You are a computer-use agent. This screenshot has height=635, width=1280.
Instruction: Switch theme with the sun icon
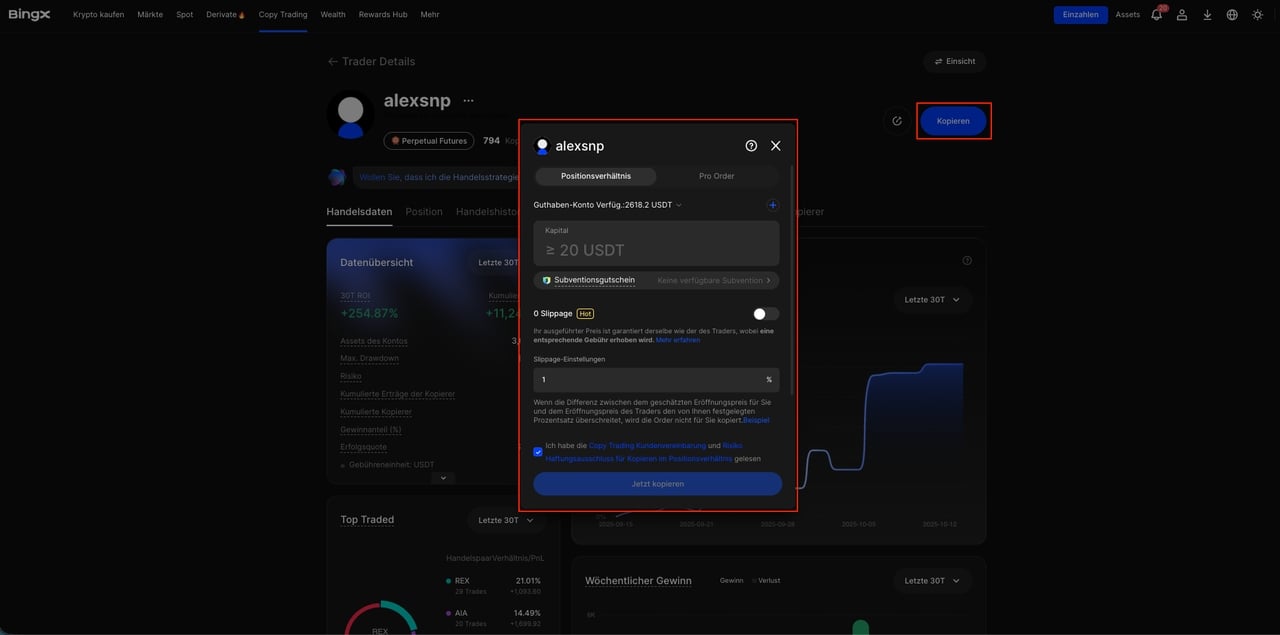tap(1257, 15)
